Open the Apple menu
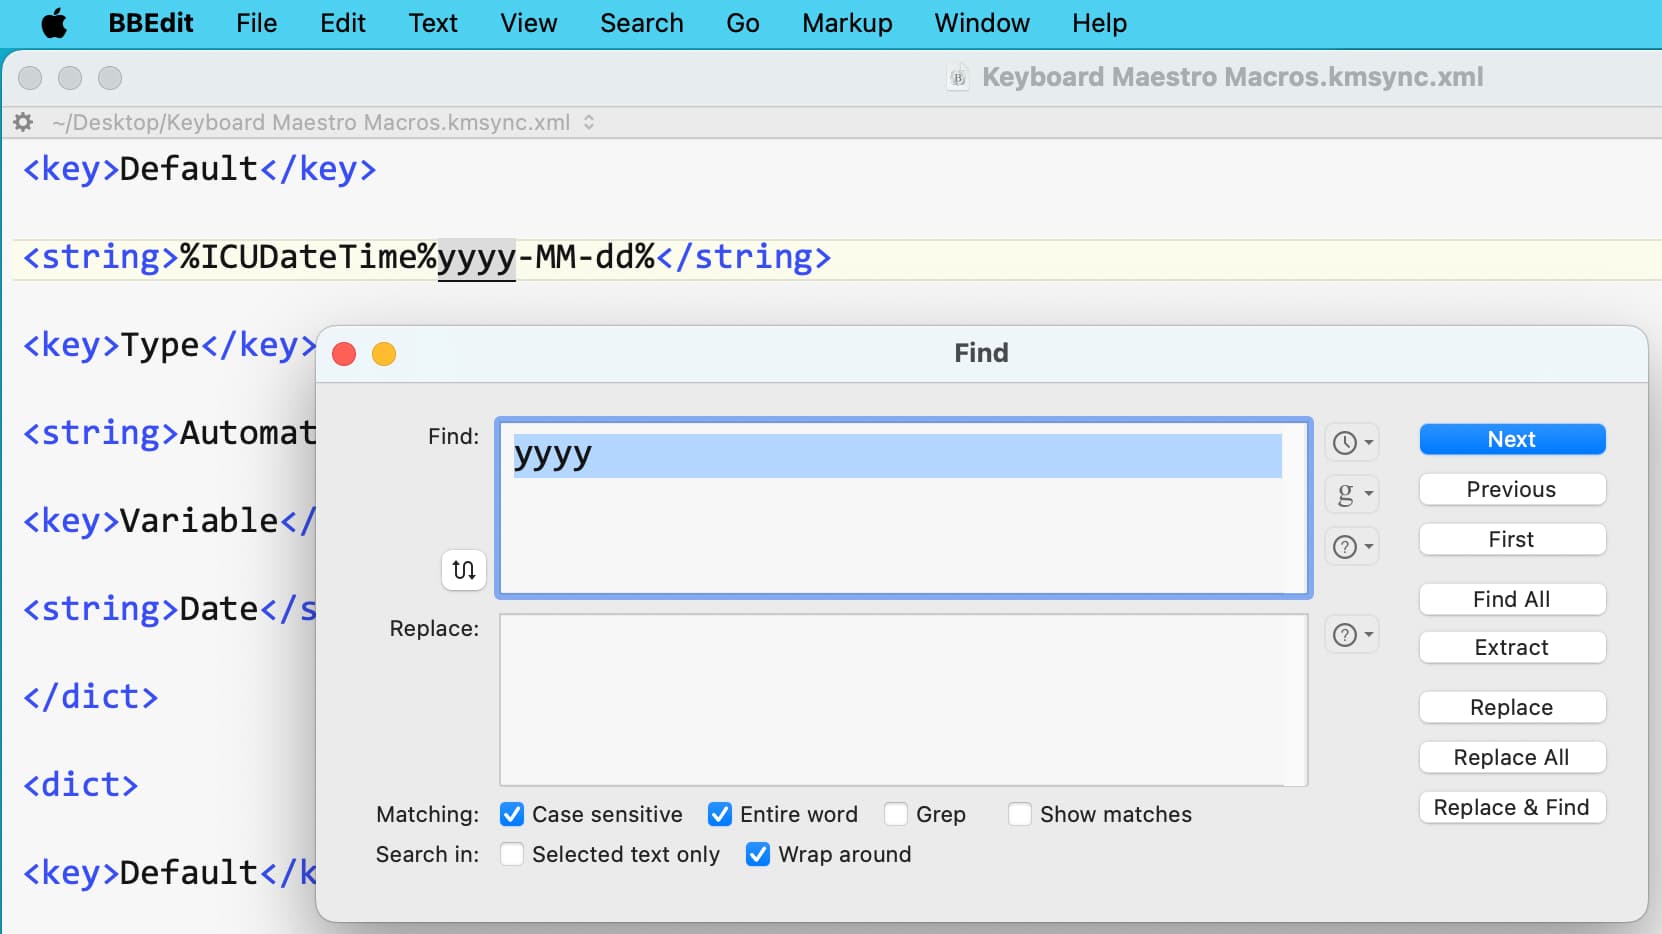 (x=54, y=23)
